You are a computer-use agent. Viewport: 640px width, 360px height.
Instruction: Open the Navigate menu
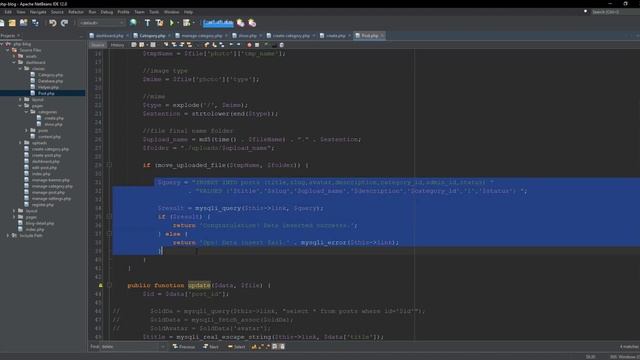pos(38,12)
